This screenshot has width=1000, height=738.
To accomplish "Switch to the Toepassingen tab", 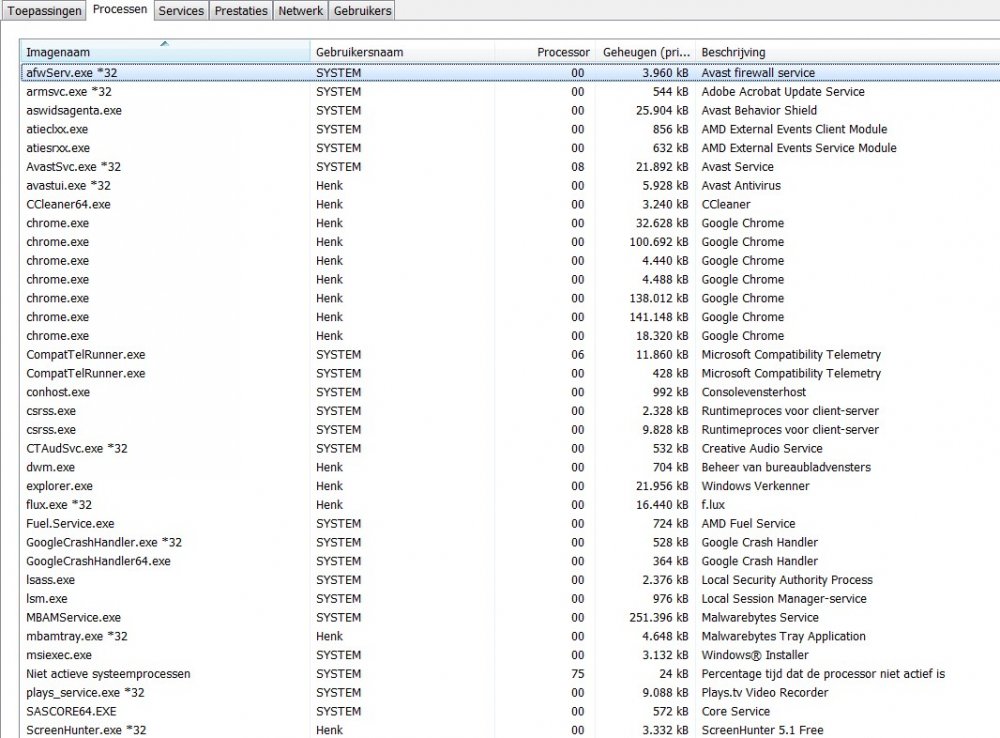I will pyautogui.click(x=43, y=10).
